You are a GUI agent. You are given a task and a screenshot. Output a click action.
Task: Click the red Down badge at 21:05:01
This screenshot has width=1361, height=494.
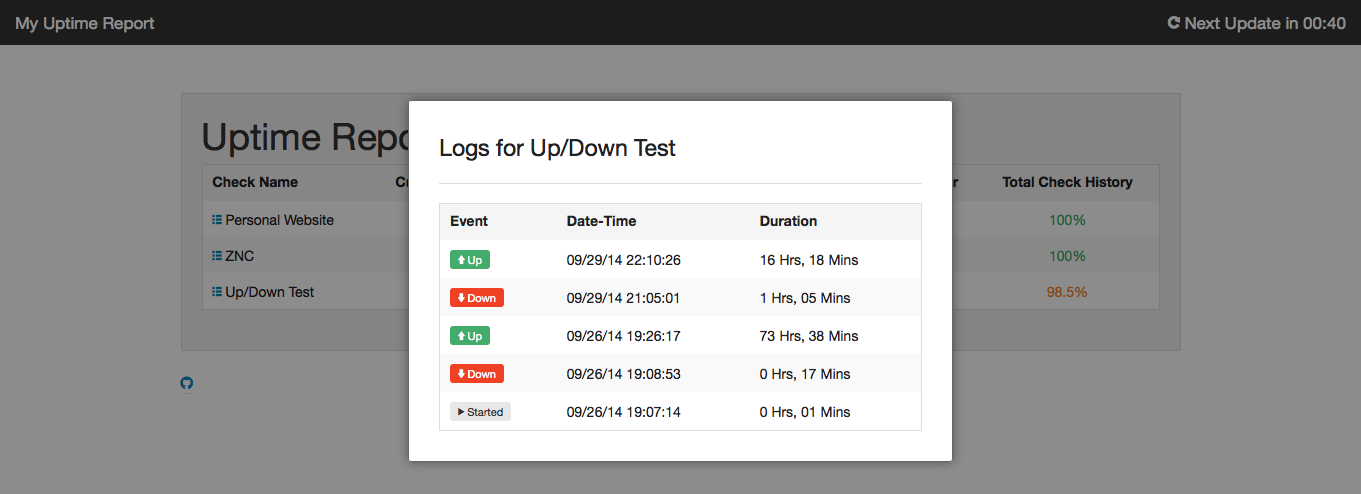477,298
